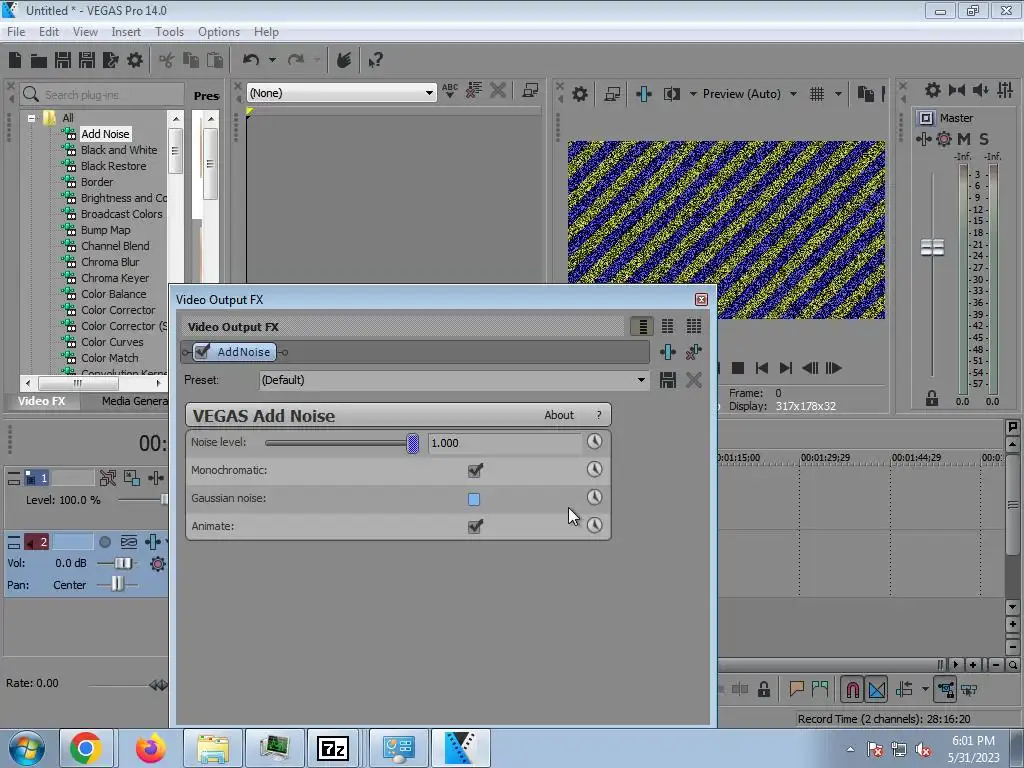
Task: Stop playback with the square button
Action: [738, 368]
